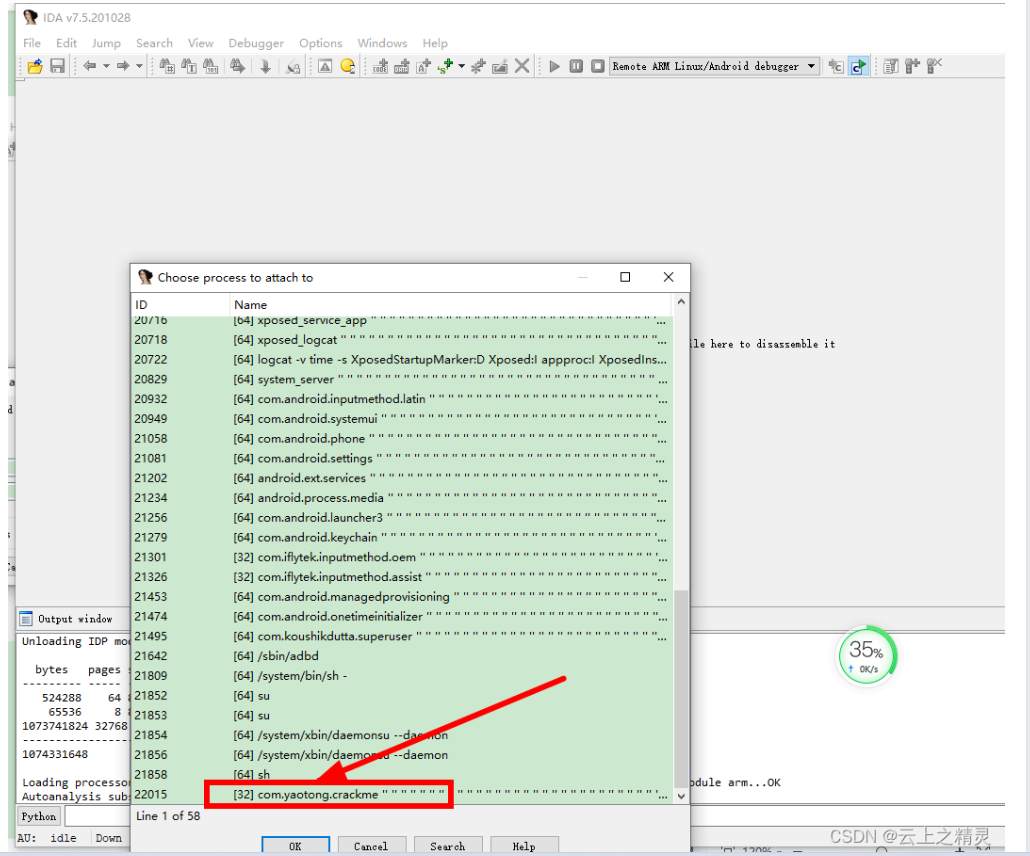Open the File menu

pos(32,43)
